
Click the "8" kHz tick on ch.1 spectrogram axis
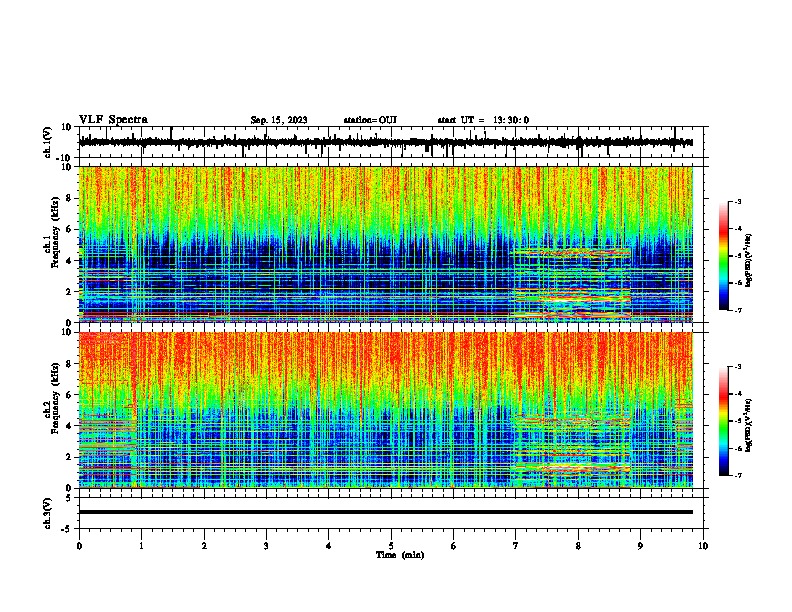click(x=69, y=198)
